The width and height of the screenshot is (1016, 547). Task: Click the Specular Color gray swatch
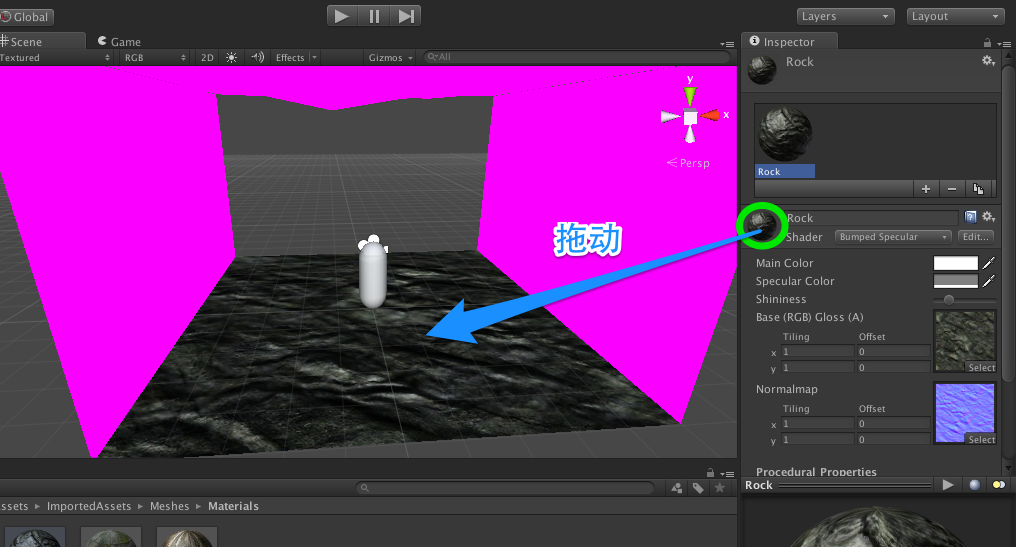[x=956, y=281]
